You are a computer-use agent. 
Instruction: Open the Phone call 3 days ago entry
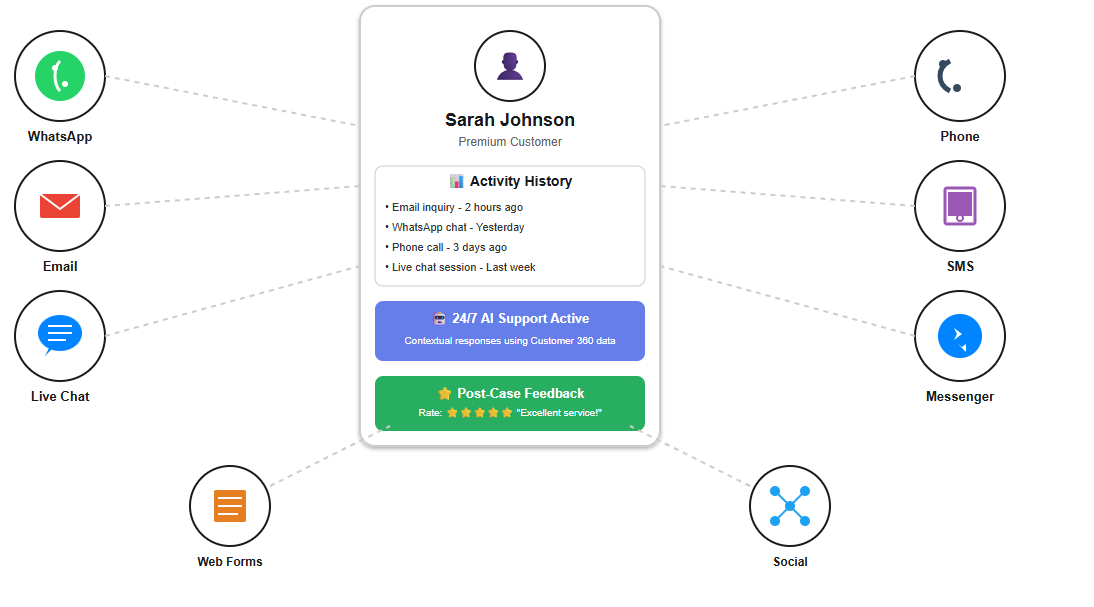(449, 248)
